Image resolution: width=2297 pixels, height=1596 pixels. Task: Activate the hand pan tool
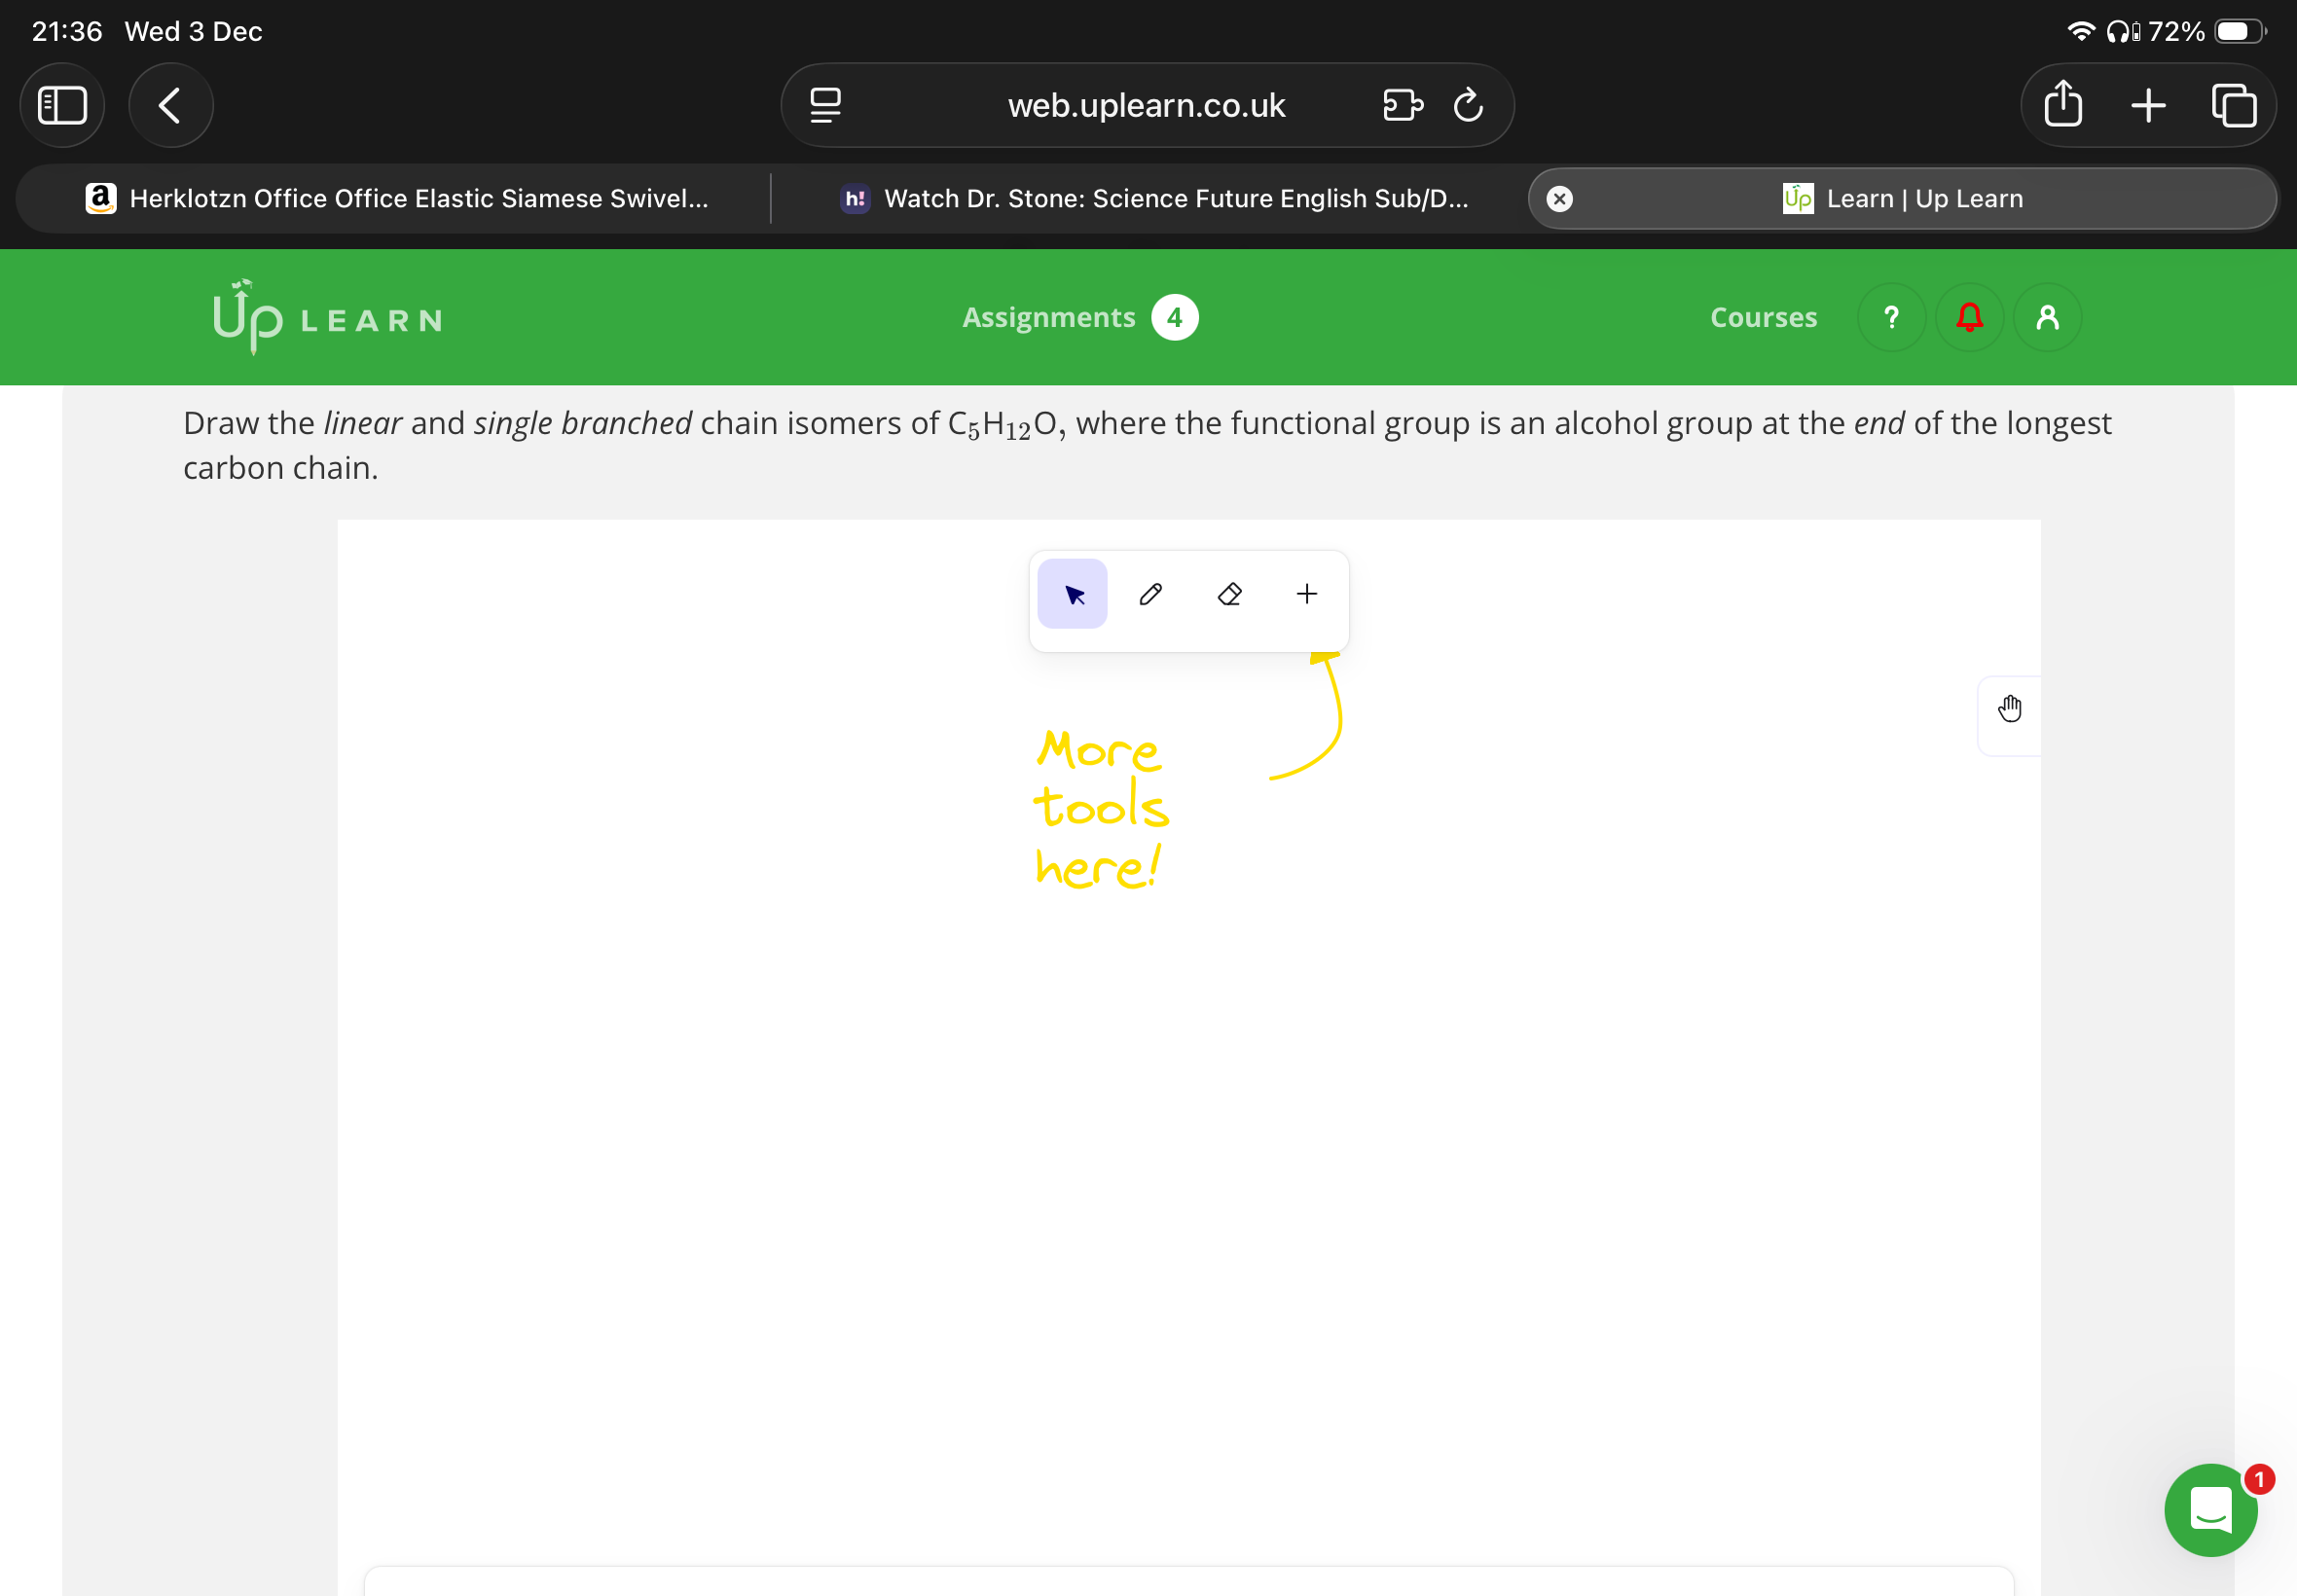(2009, 709)
